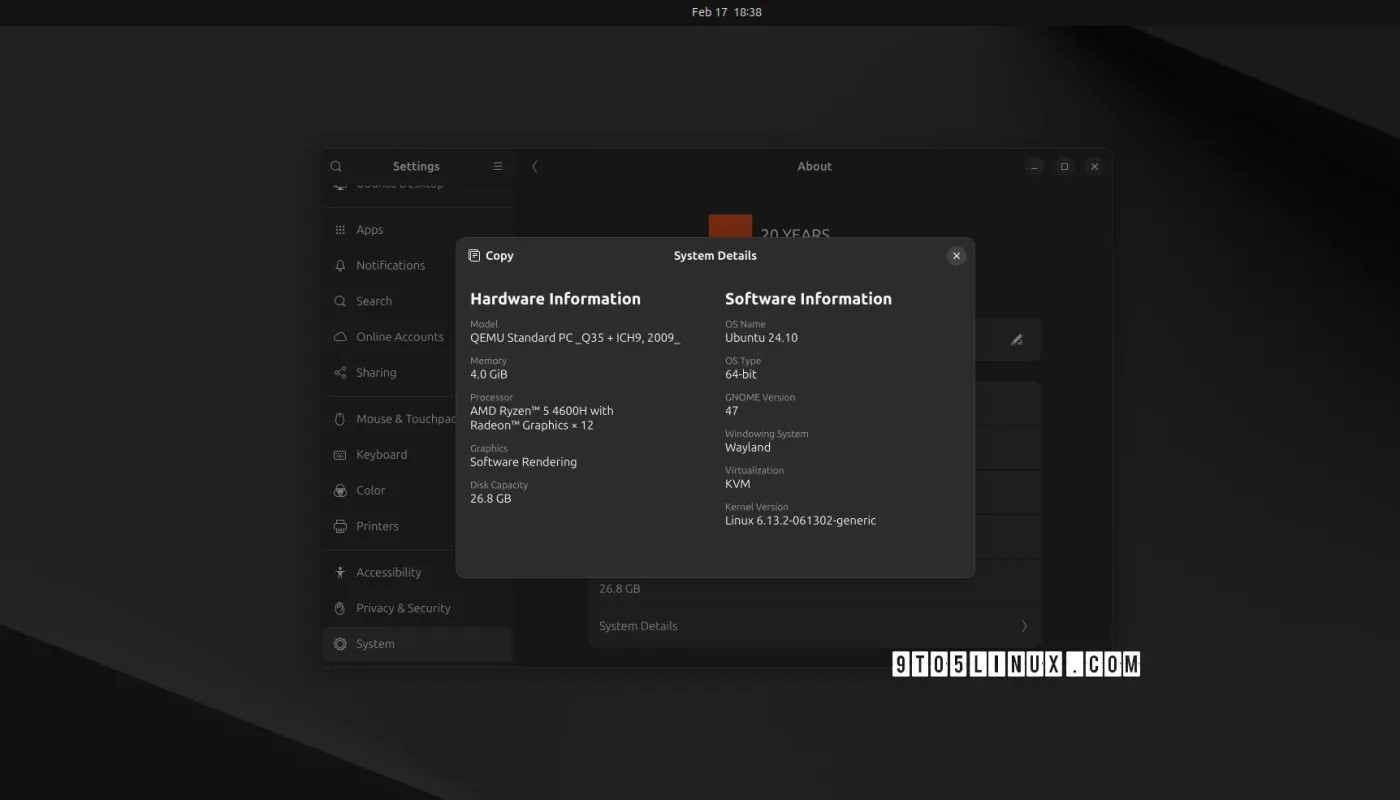
Task: Click the Notifications bell icon
Action: pos(340,266)
